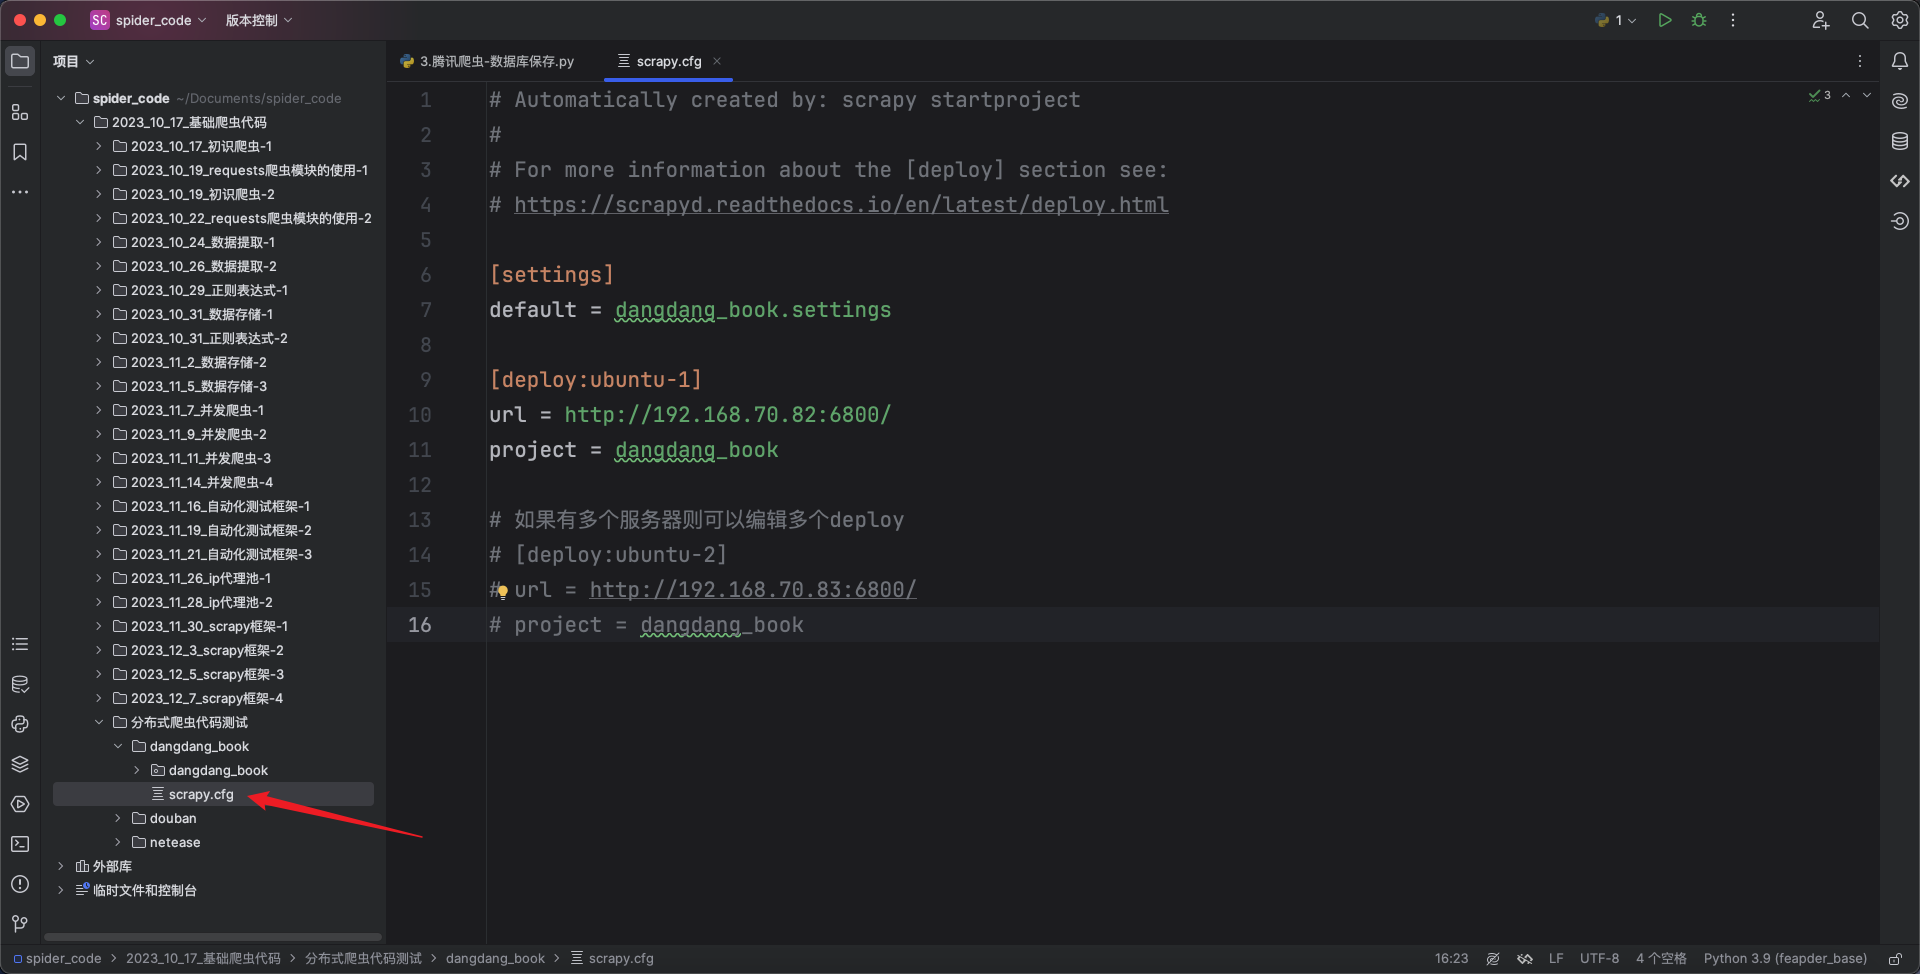This screenshot has height=974, width=1920.
Task: Jump to next highlighted problem arrow
Action: (x=1867, y=95)
